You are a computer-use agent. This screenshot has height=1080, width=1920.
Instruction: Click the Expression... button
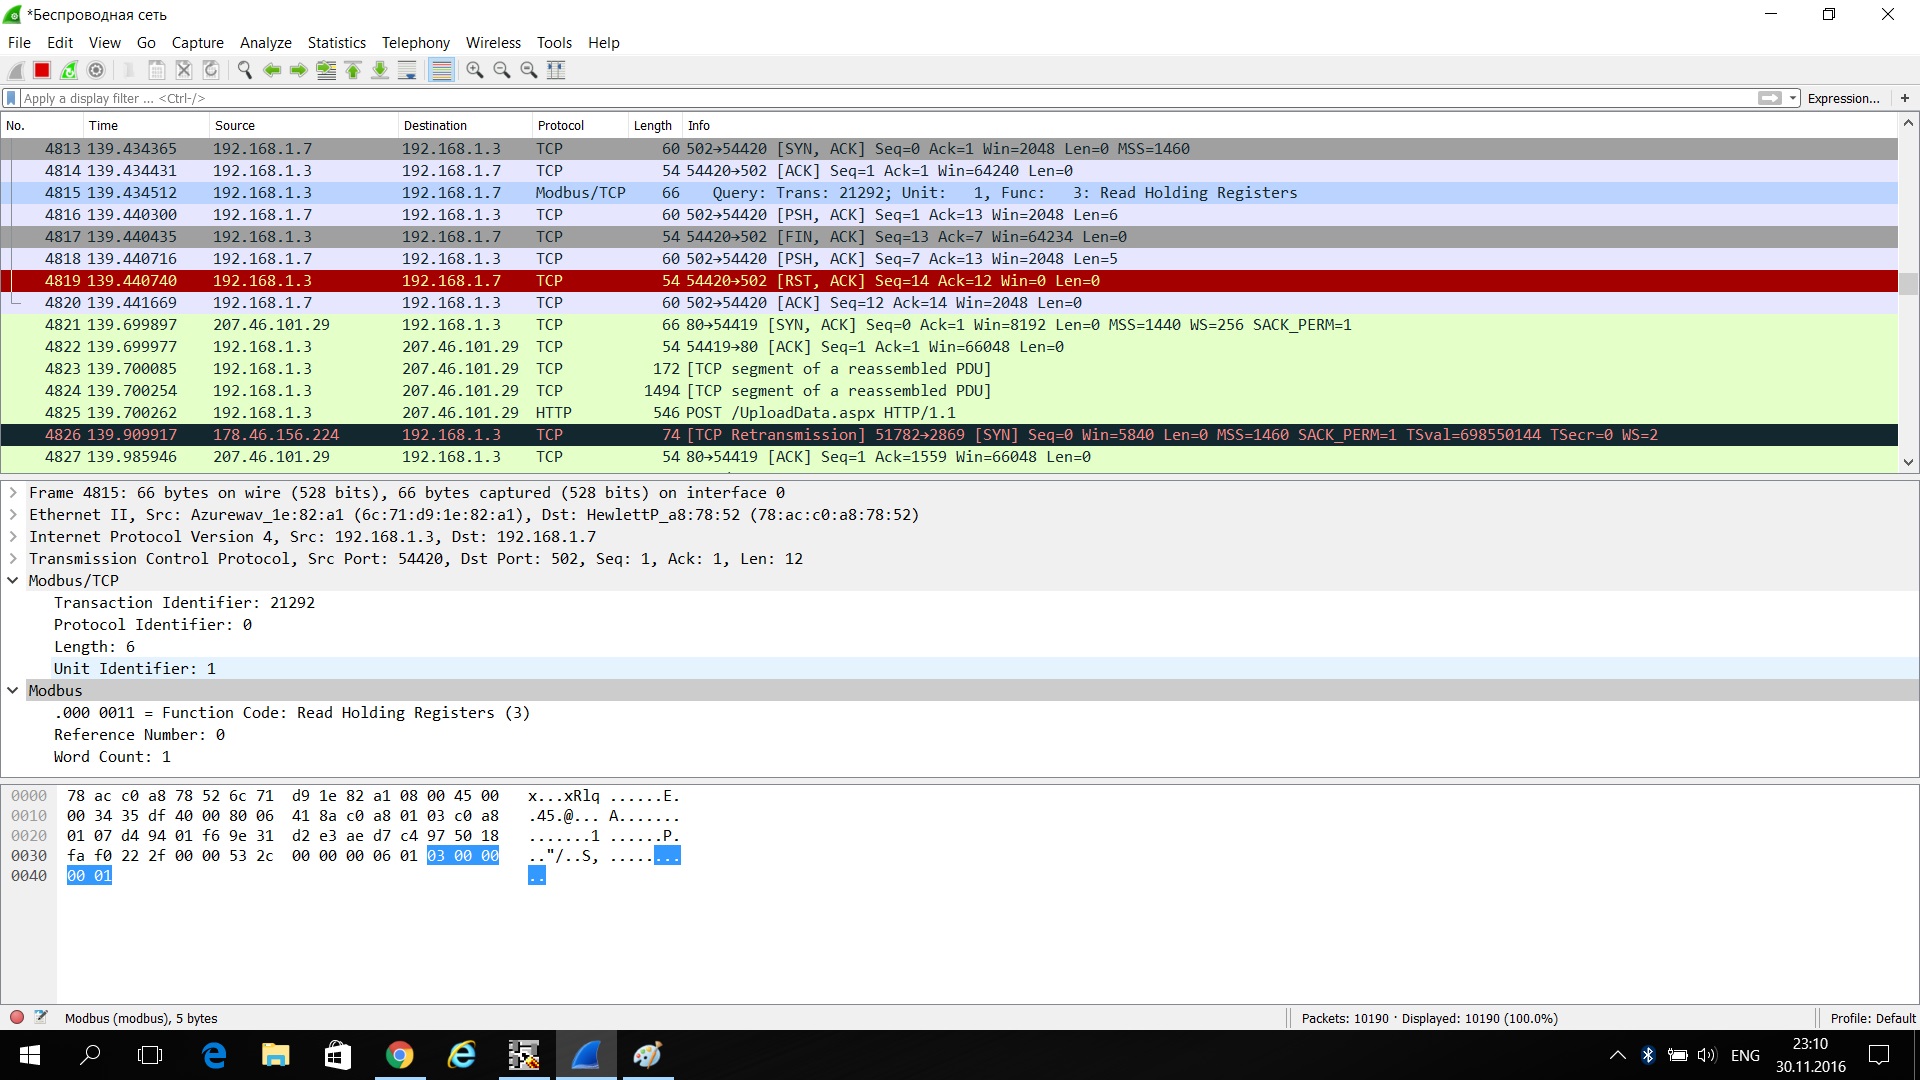[1843, 98]
